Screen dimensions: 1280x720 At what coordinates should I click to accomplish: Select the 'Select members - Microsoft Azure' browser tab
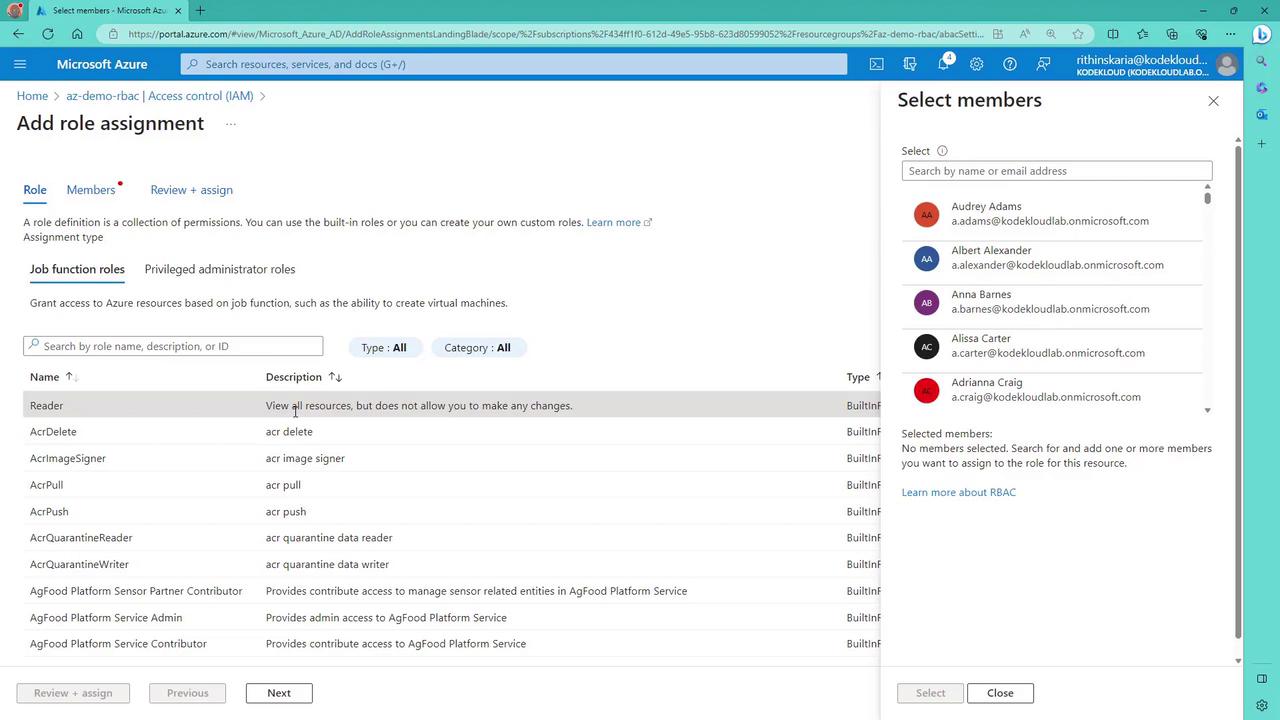pos(108,11)
